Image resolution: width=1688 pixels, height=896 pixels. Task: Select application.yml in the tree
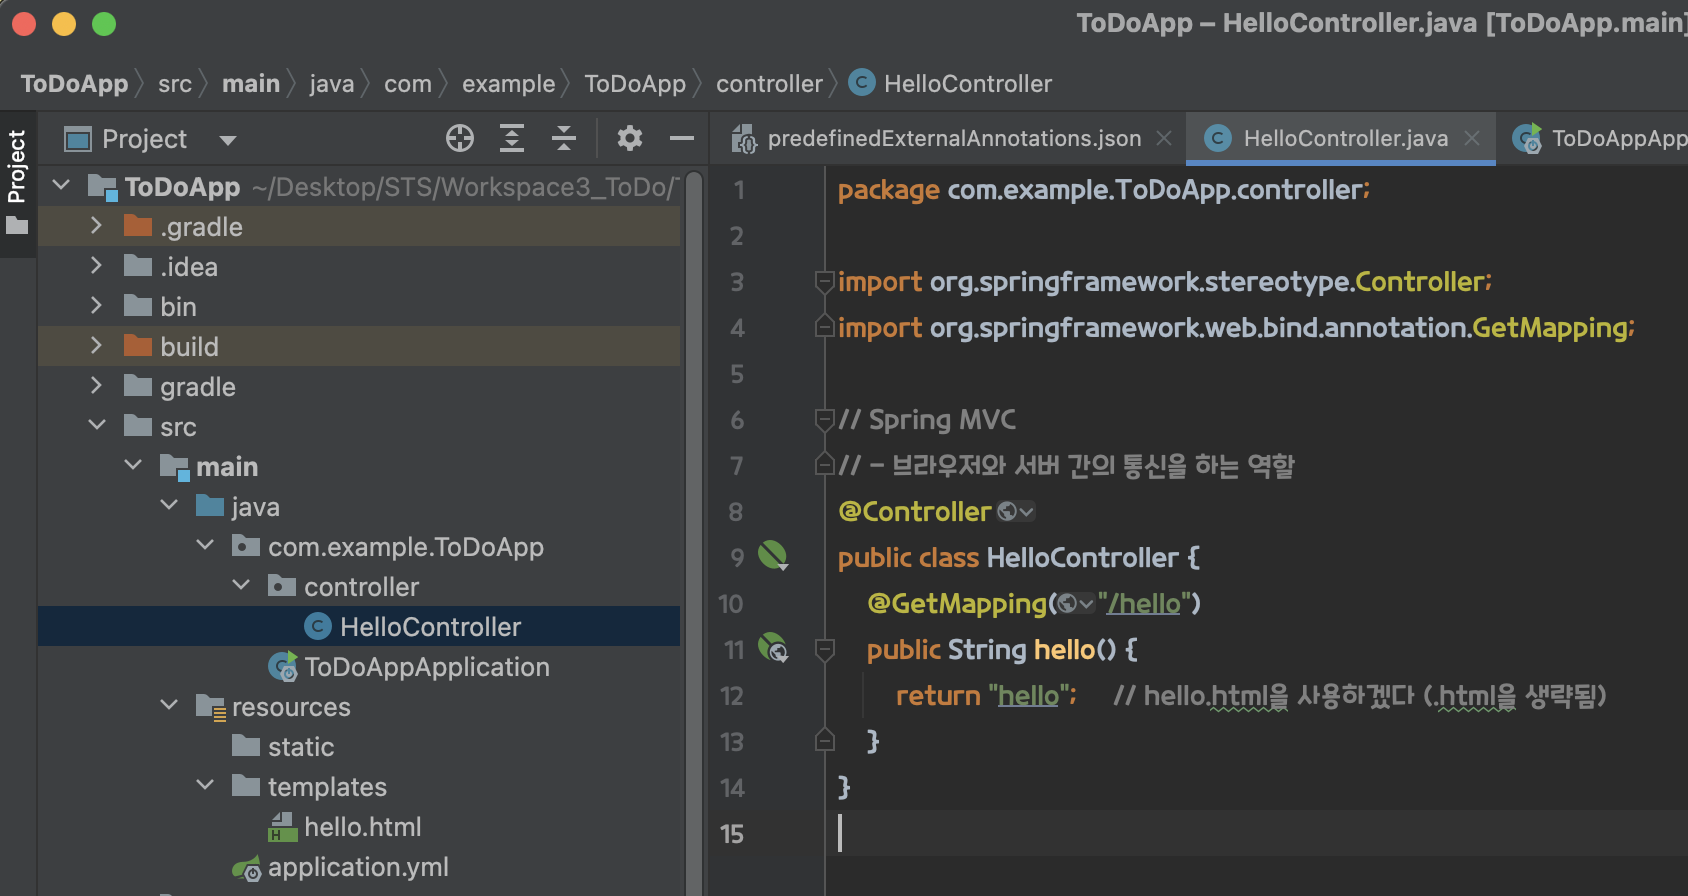point(359,866)
